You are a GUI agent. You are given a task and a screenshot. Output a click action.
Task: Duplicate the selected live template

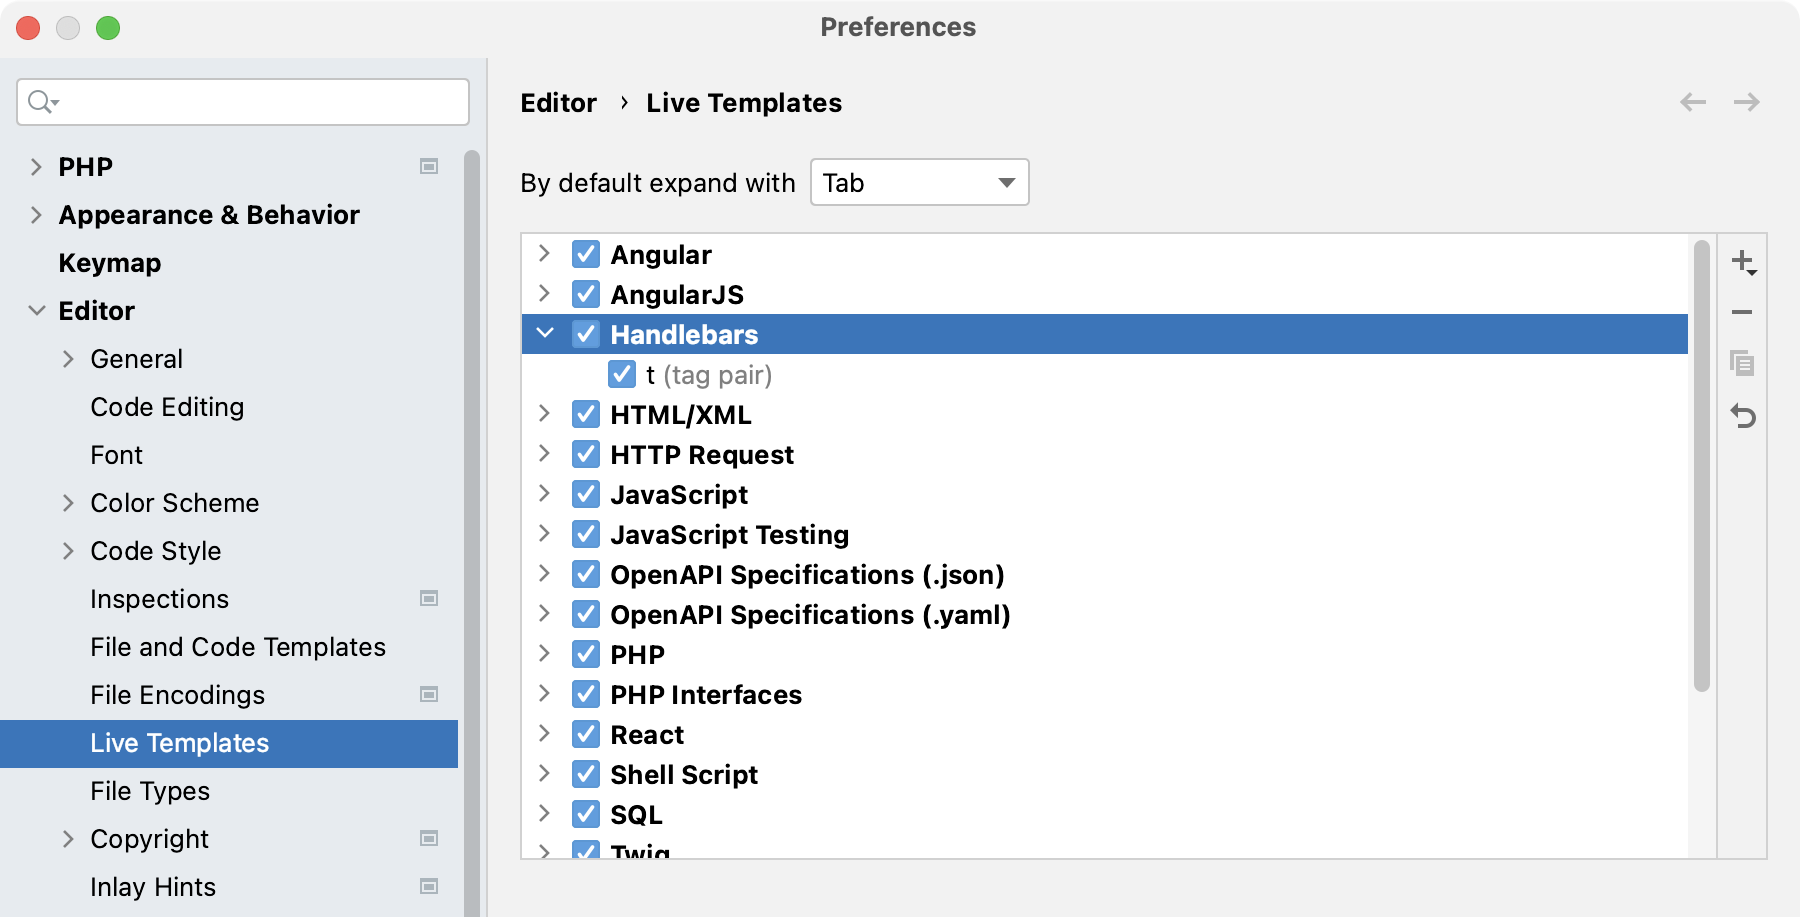(x=1744, y=364)
